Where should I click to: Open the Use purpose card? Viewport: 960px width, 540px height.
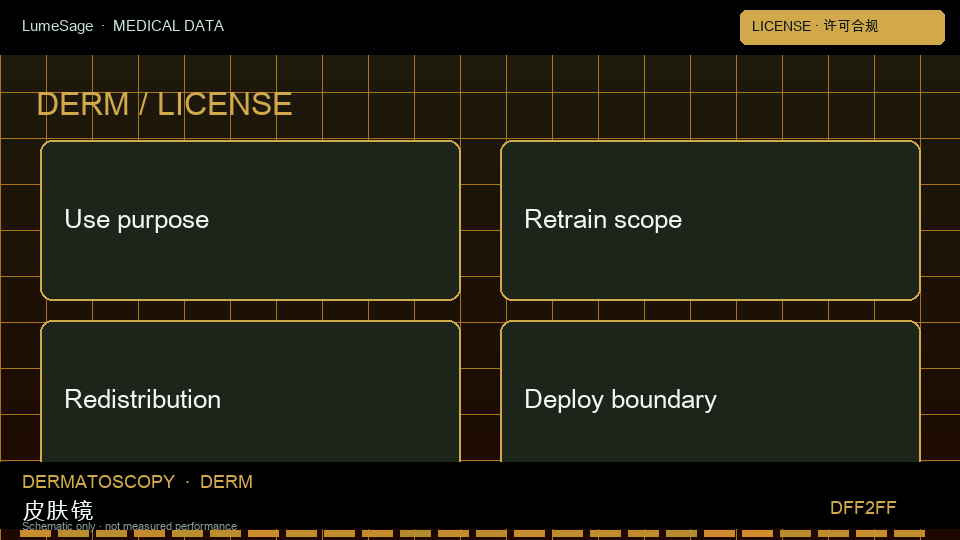click(250, 220)
